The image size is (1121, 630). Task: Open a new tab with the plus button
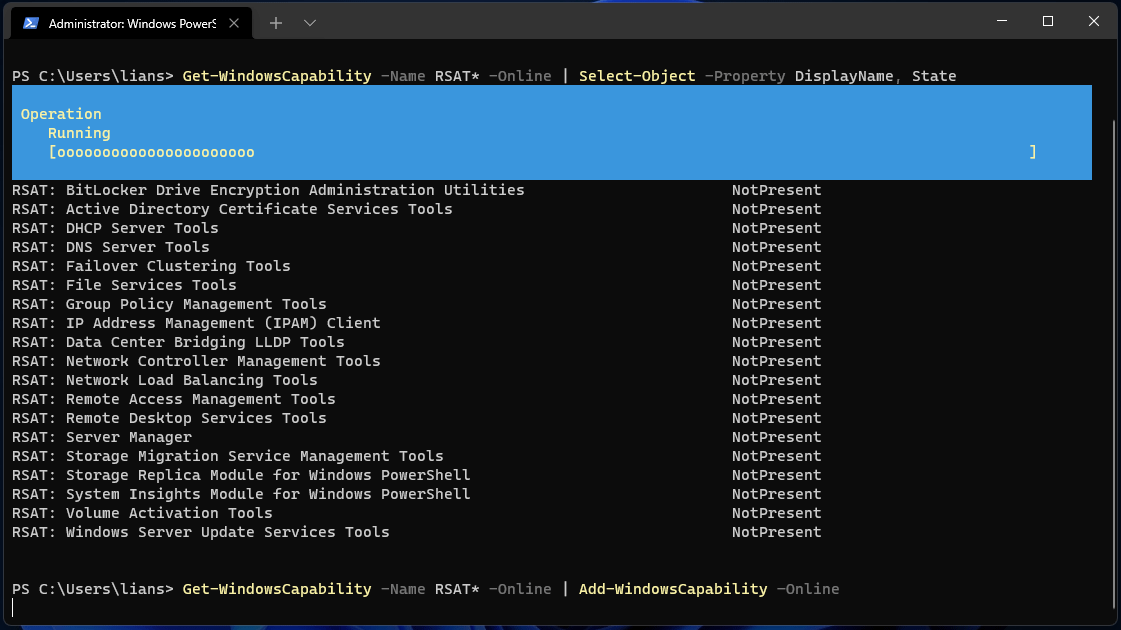pyautogui.click(x=275, y=22)
